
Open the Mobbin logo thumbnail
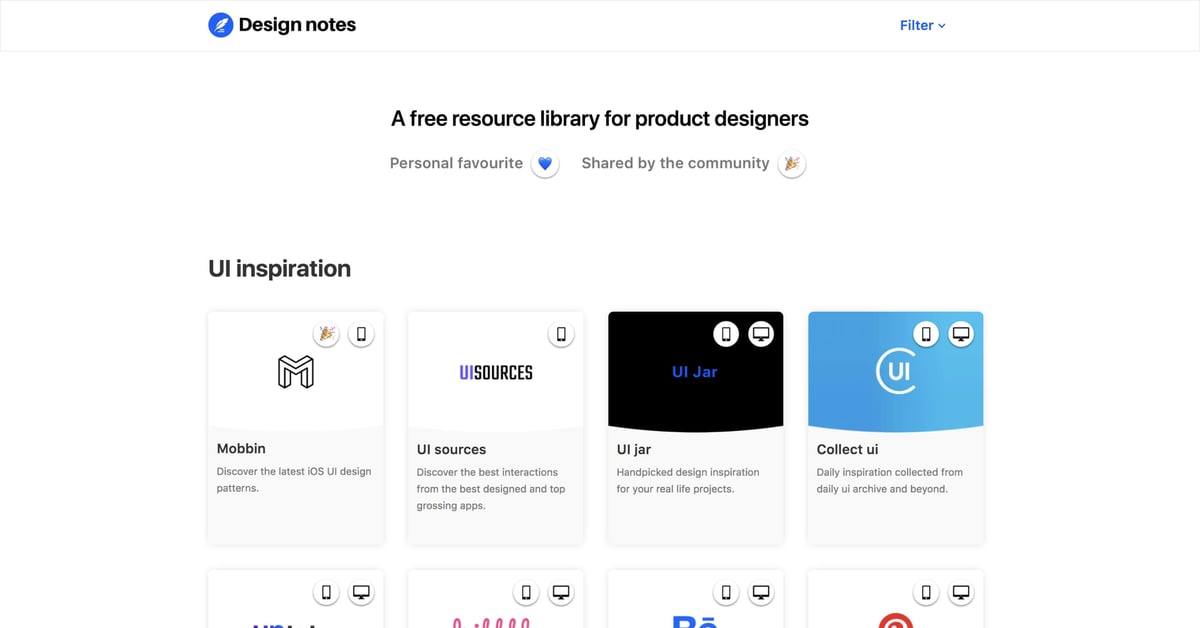[296, 372]
